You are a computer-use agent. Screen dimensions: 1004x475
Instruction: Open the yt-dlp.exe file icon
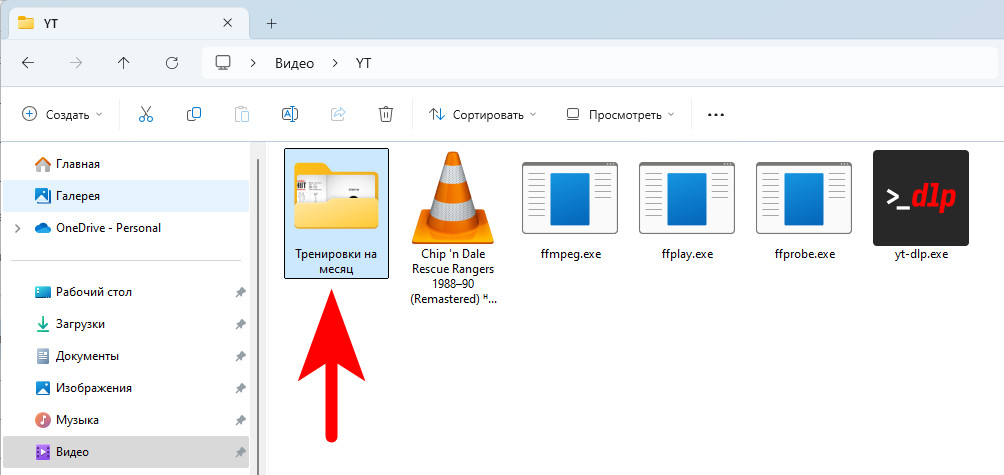click(x=920, y=198)
